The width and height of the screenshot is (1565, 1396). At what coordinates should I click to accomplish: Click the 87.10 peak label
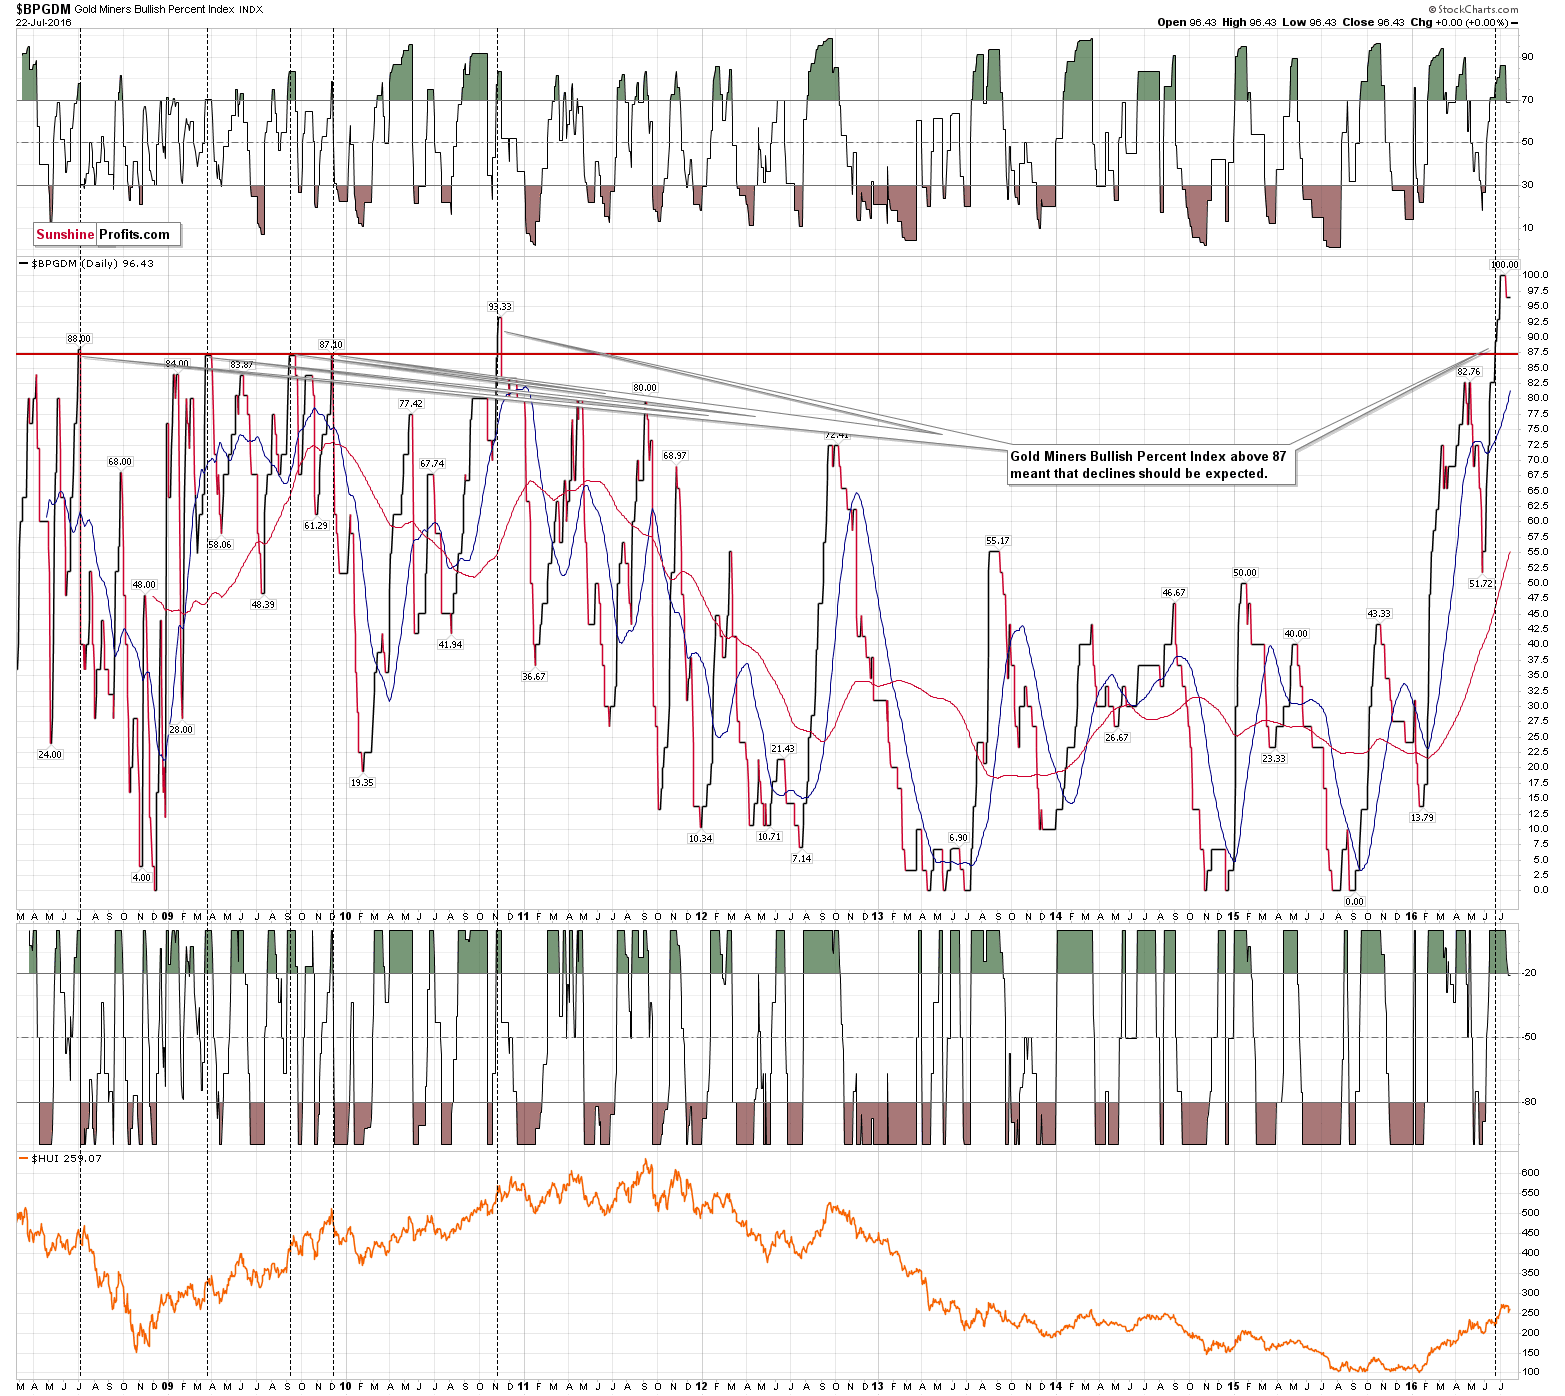click(x=331, y=345)
